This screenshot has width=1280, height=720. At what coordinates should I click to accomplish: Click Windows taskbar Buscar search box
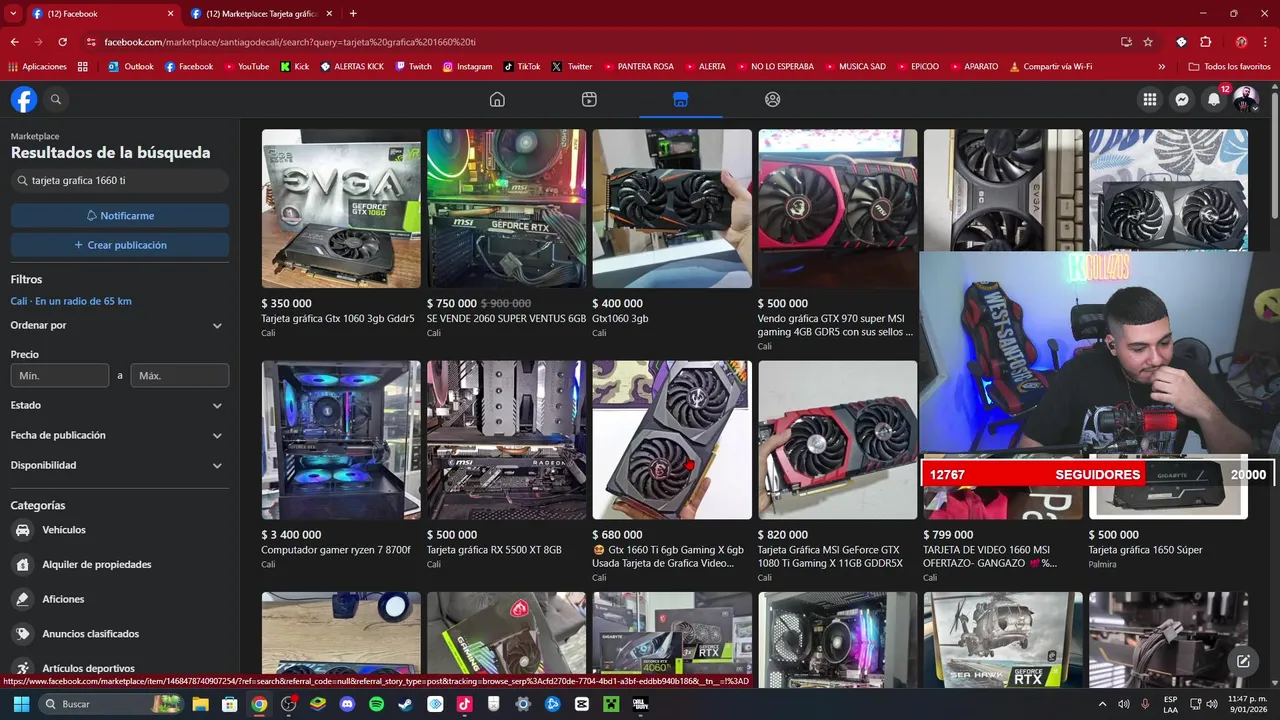(x=110, y=704)
